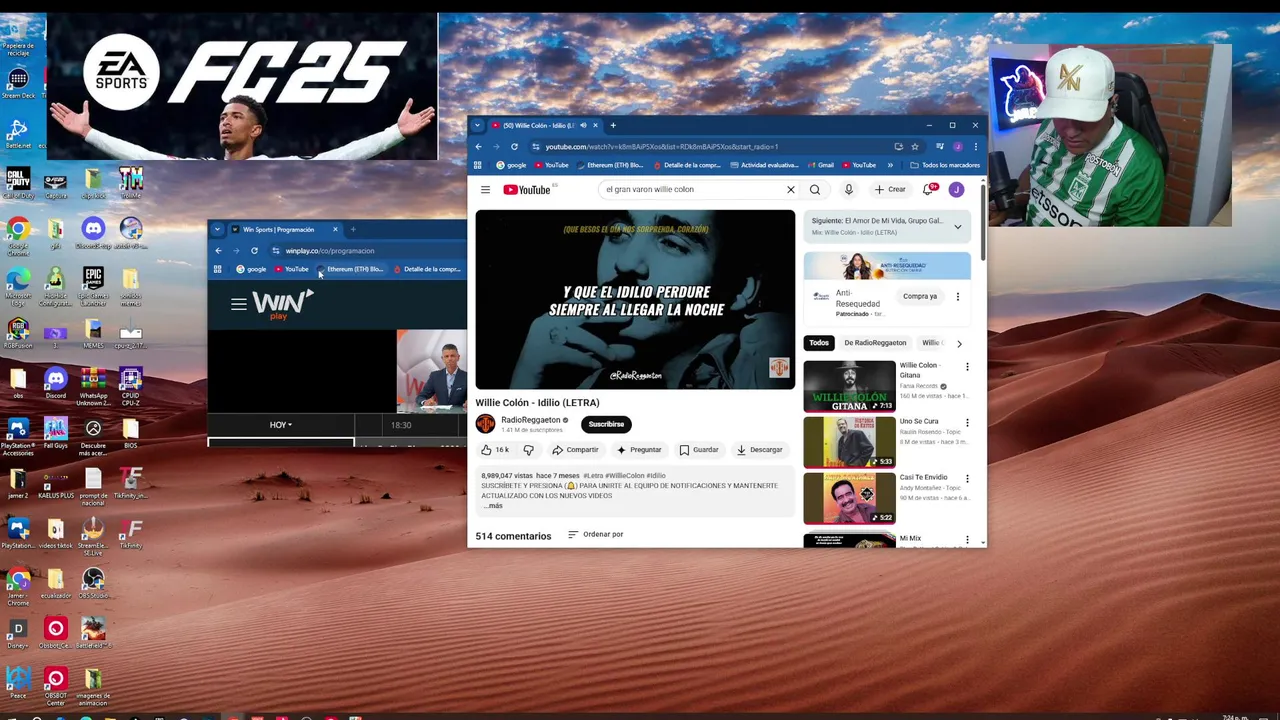Open the Chrome three-dot menu
Image resolution: width=1280 pixels, height=720 pixels.
click(x=975, y=147)
